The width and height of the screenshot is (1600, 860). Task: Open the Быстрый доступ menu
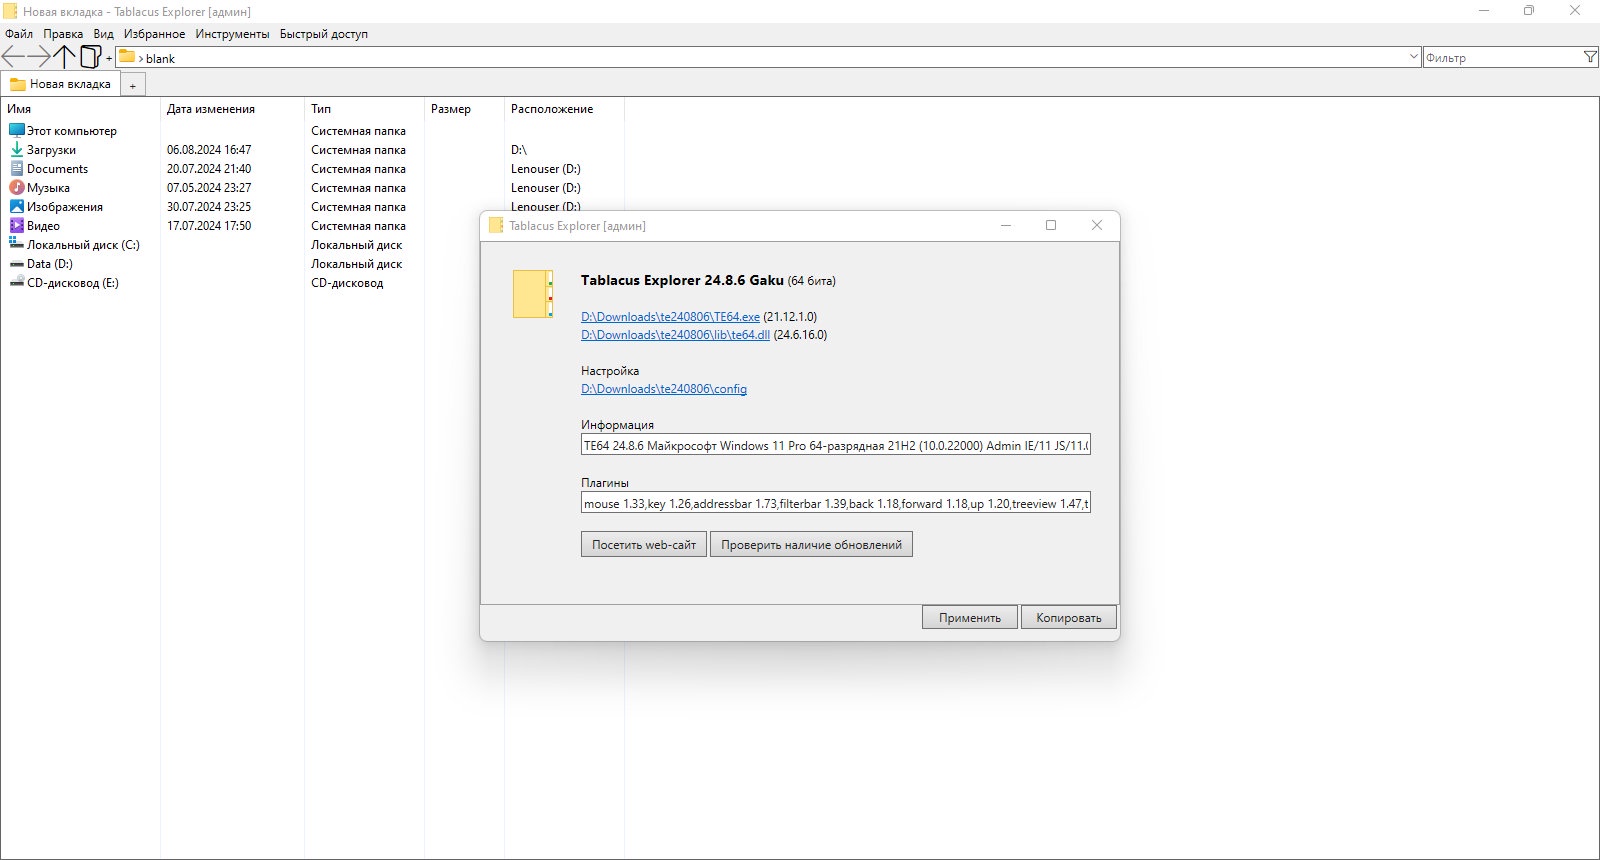(x=324, y=34)
